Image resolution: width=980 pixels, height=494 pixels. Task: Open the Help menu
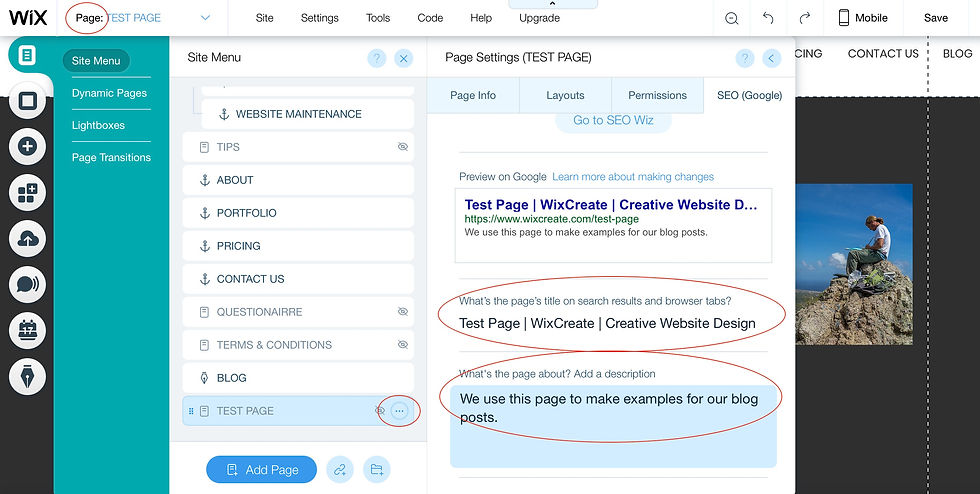tap(481, 18)
